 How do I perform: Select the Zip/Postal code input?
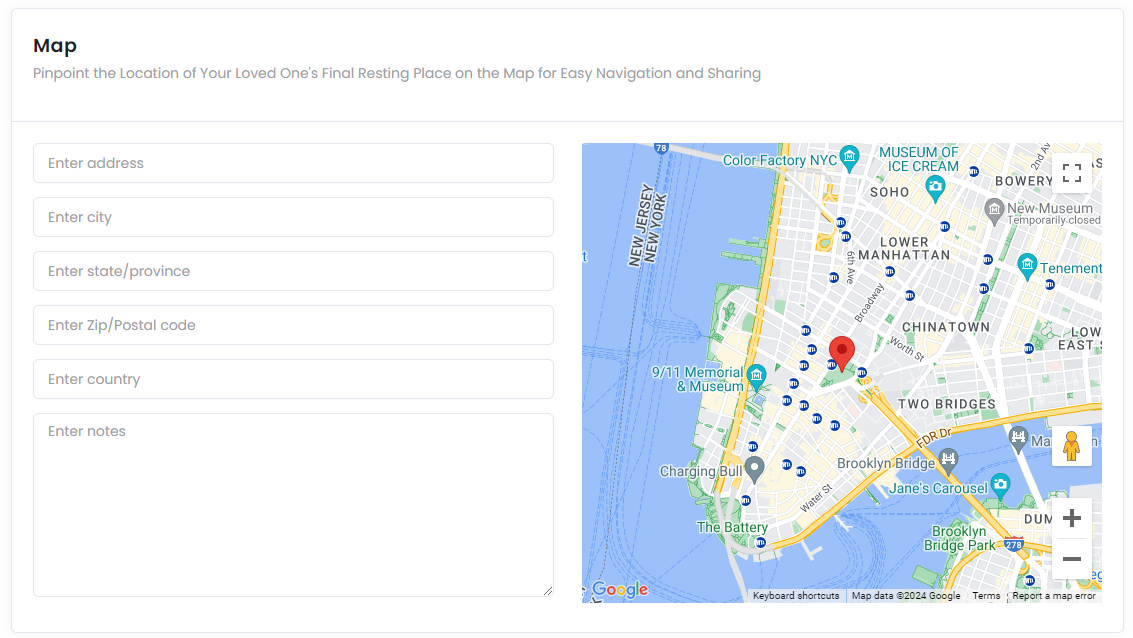pos(293,325)
